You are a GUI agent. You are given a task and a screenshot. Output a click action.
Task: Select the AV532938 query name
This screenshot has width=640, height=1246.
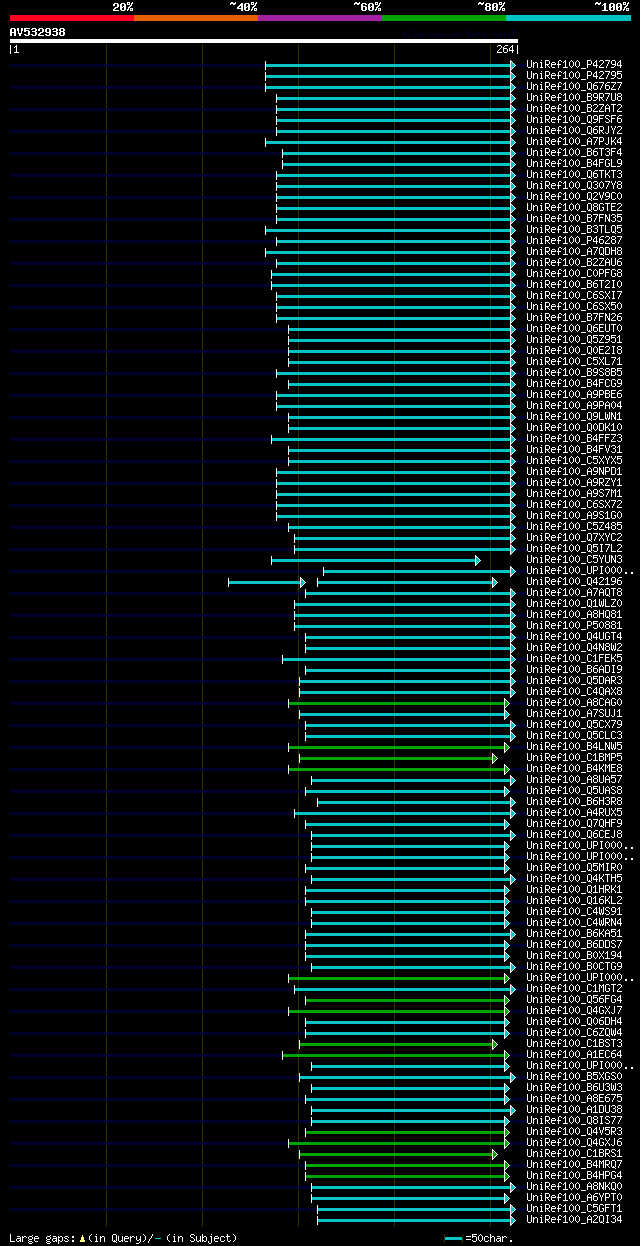pyautogui.click(x=38, y=32)
